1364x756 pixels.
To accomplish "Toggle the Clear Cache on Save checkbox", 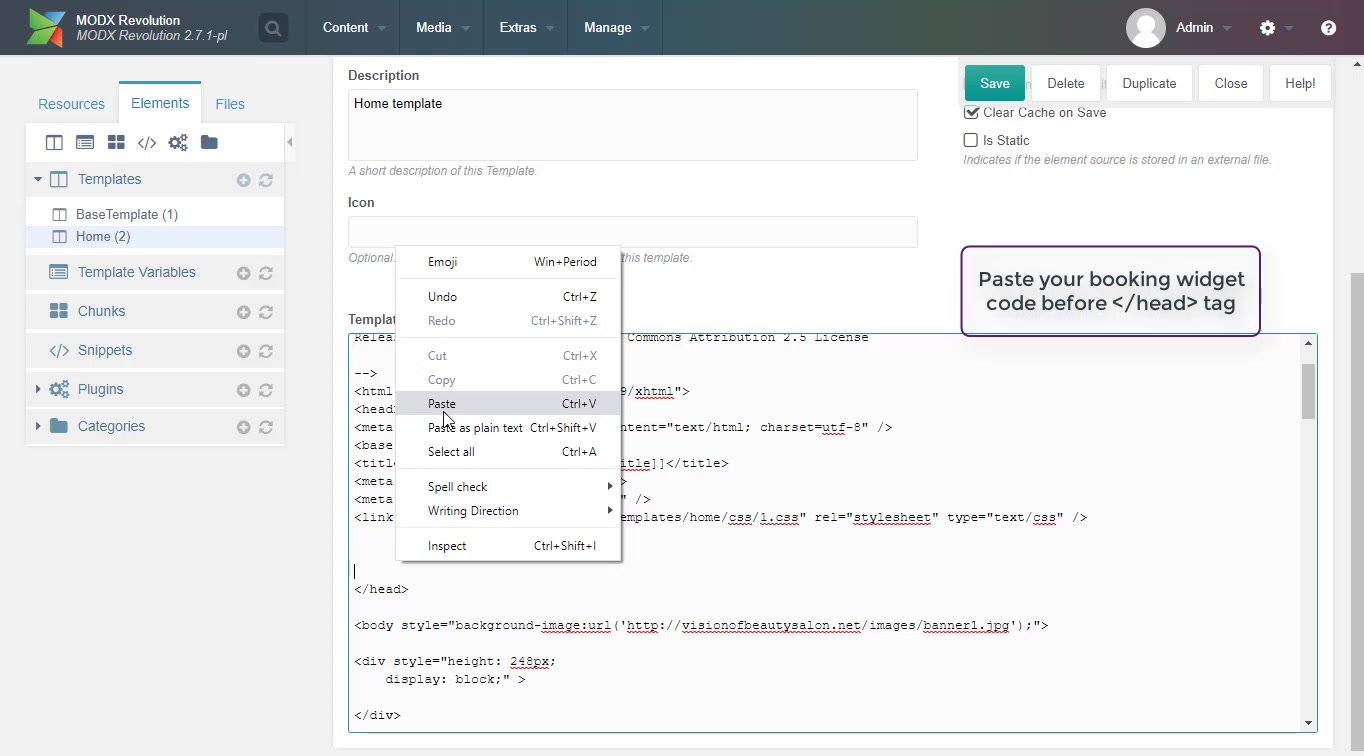I will tap(970, 113).
